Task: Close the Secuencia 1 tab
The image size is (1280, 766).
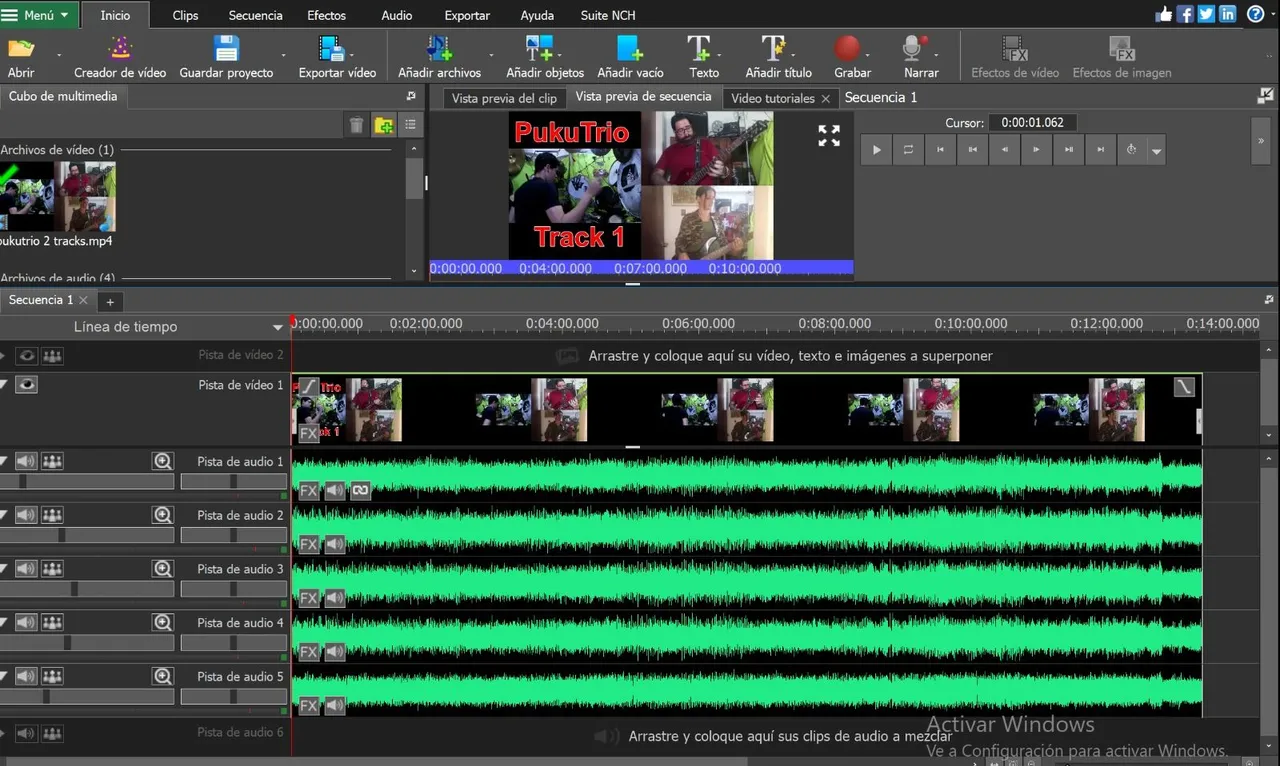Action: click(x=83, y=300)
